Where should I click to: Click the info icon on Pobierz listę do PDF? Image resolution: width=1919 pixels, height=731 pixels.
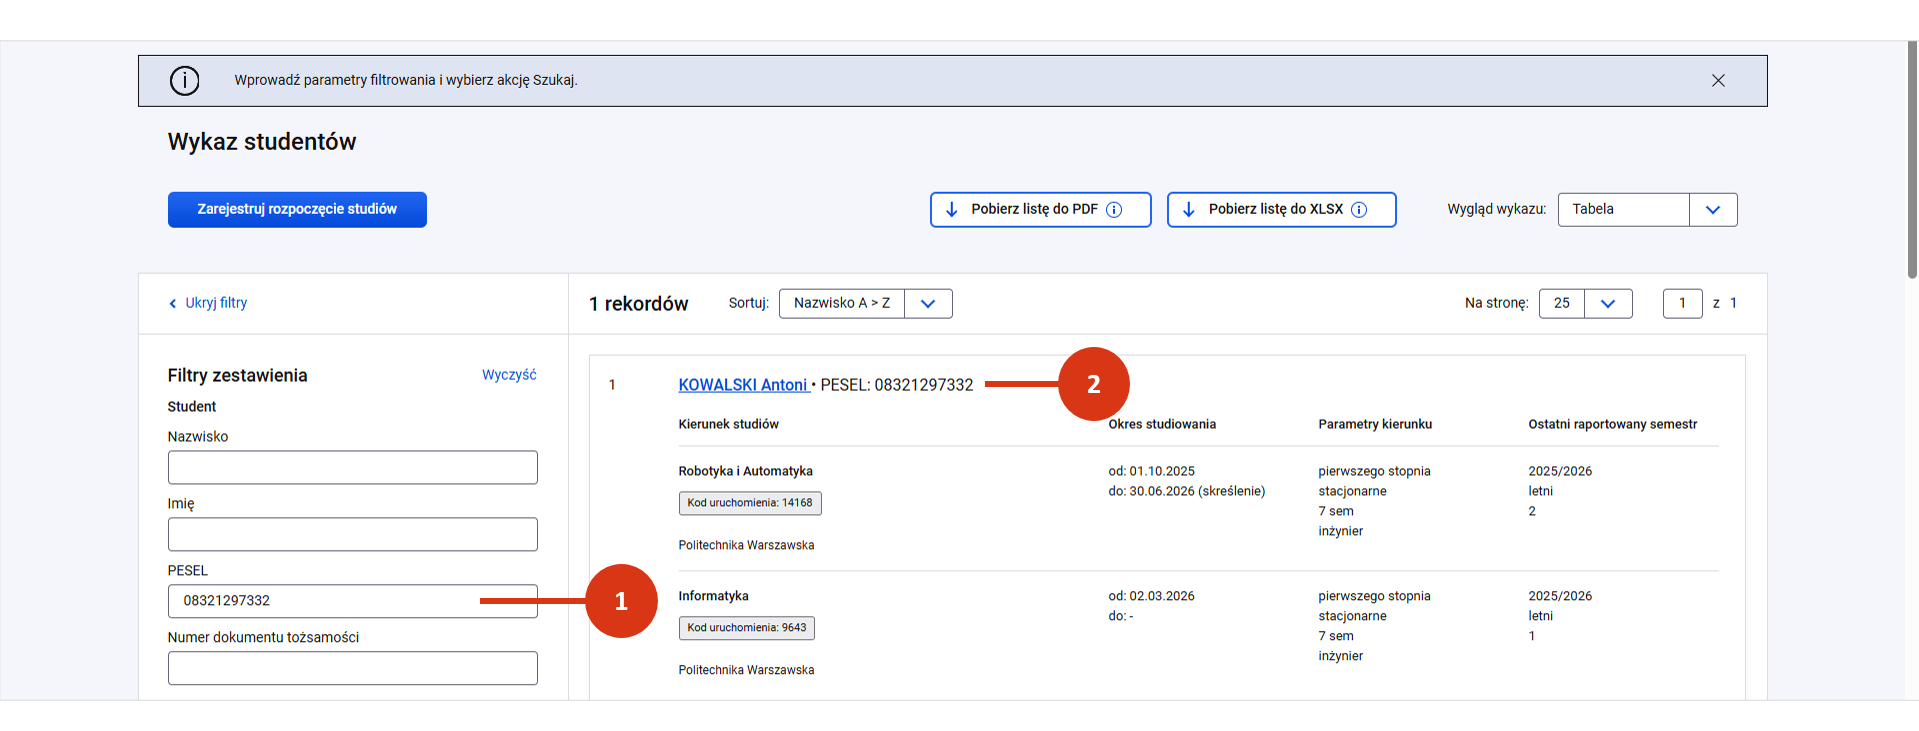(x=1114, y=210)
